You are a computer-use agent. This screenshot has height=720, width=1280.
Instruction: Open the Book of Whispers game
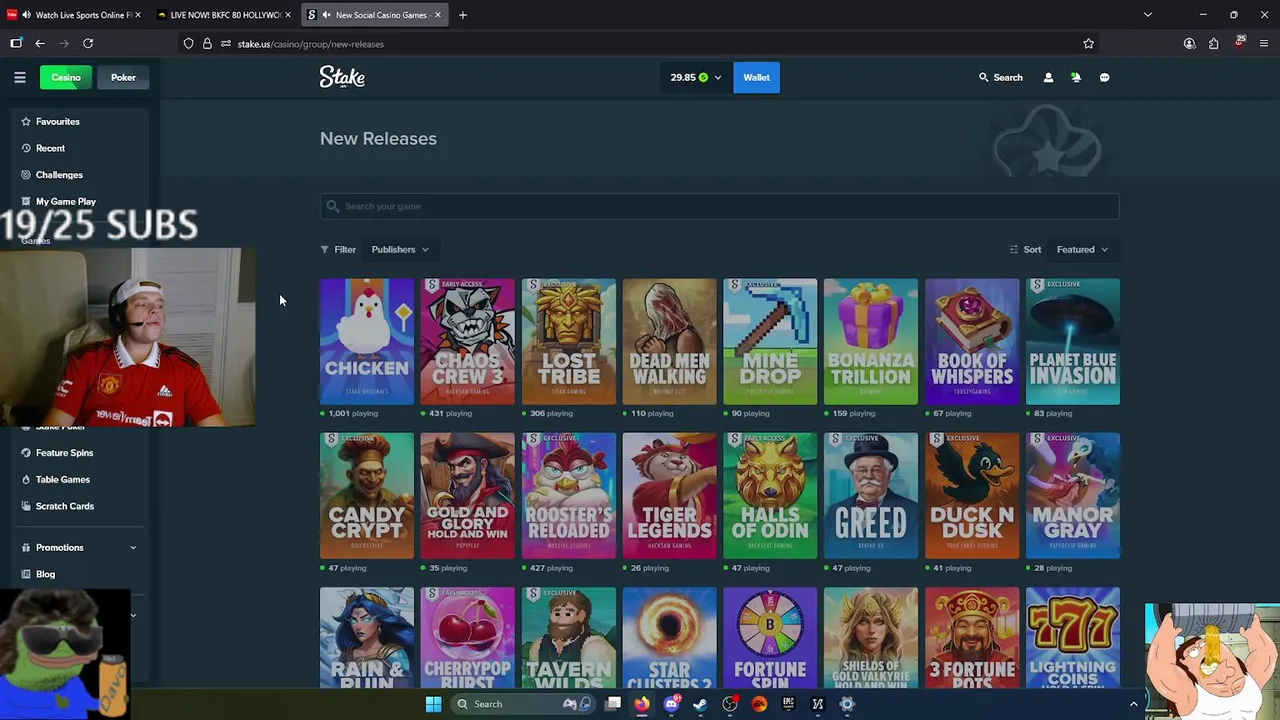point(972,341)
